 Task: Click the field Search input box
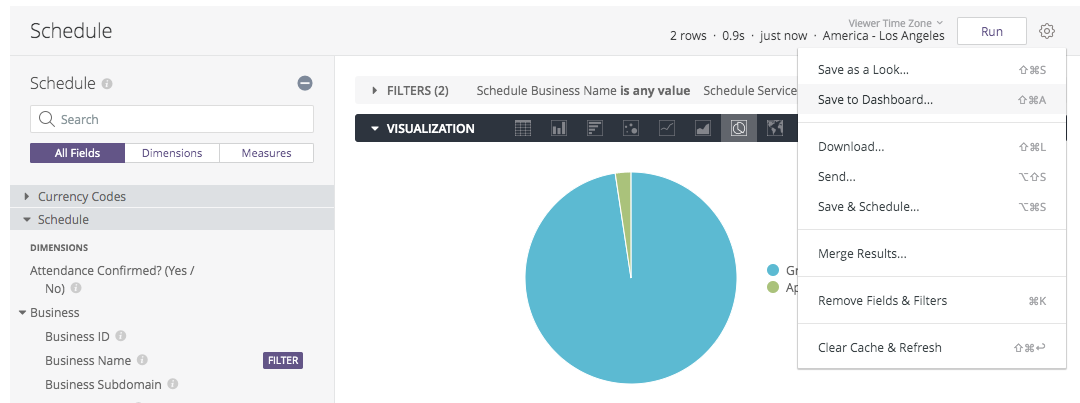(172, 119)
